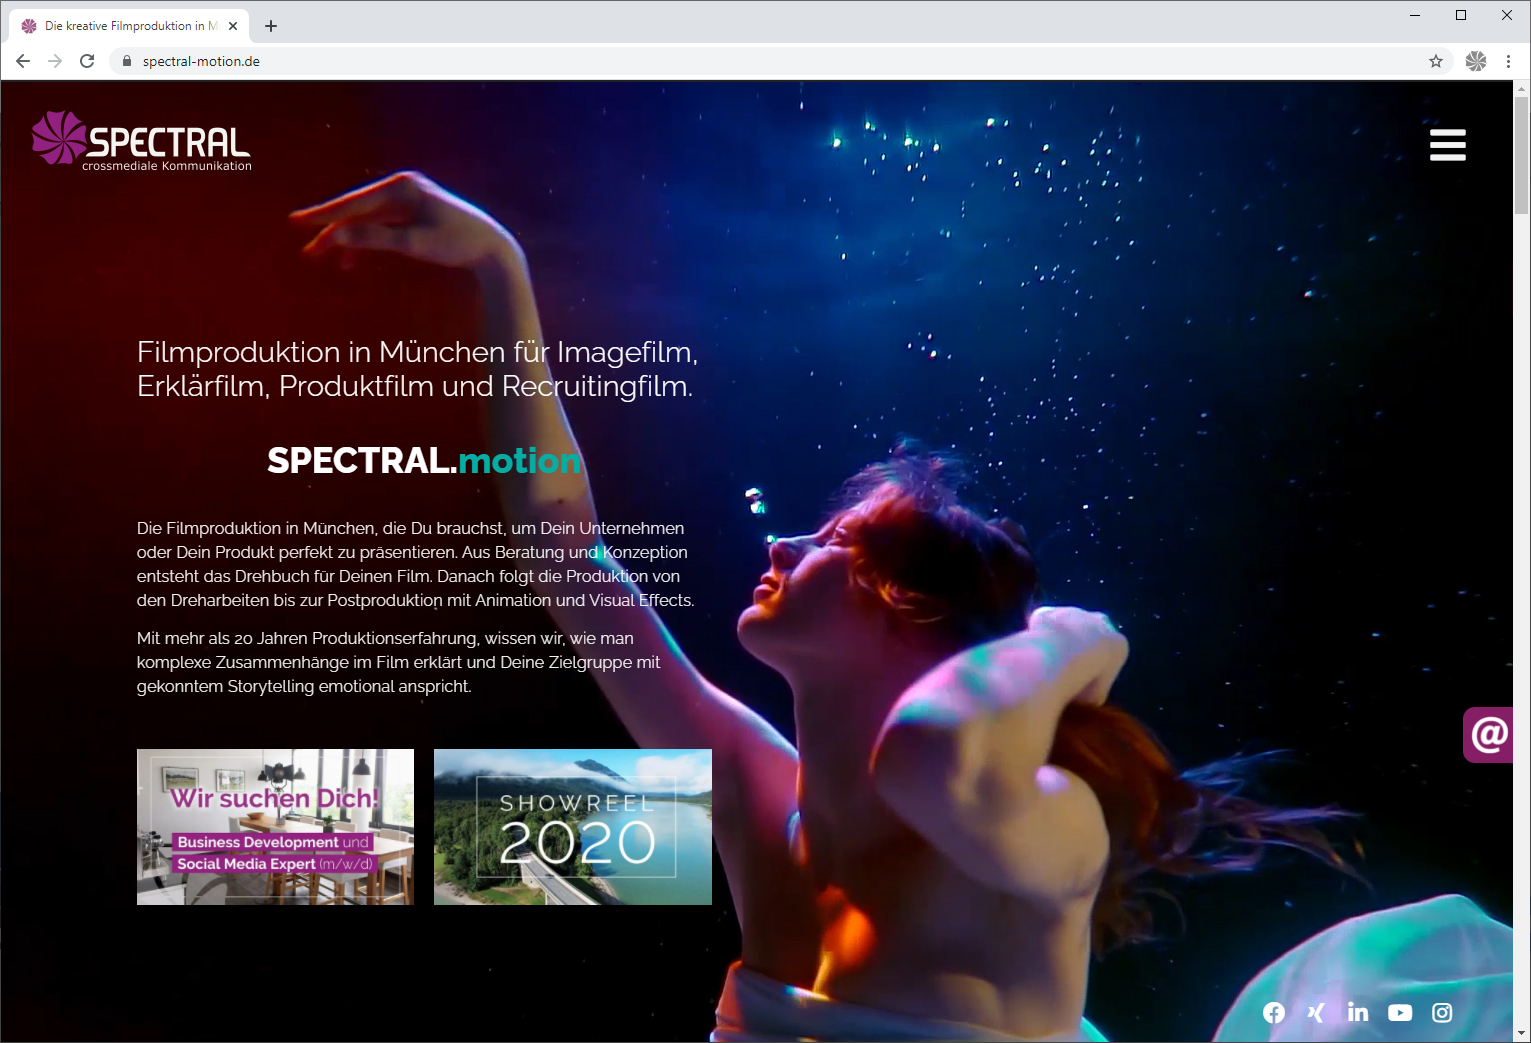Go forward in browser history
1531x1043 pixels.
tap(55, 61)
